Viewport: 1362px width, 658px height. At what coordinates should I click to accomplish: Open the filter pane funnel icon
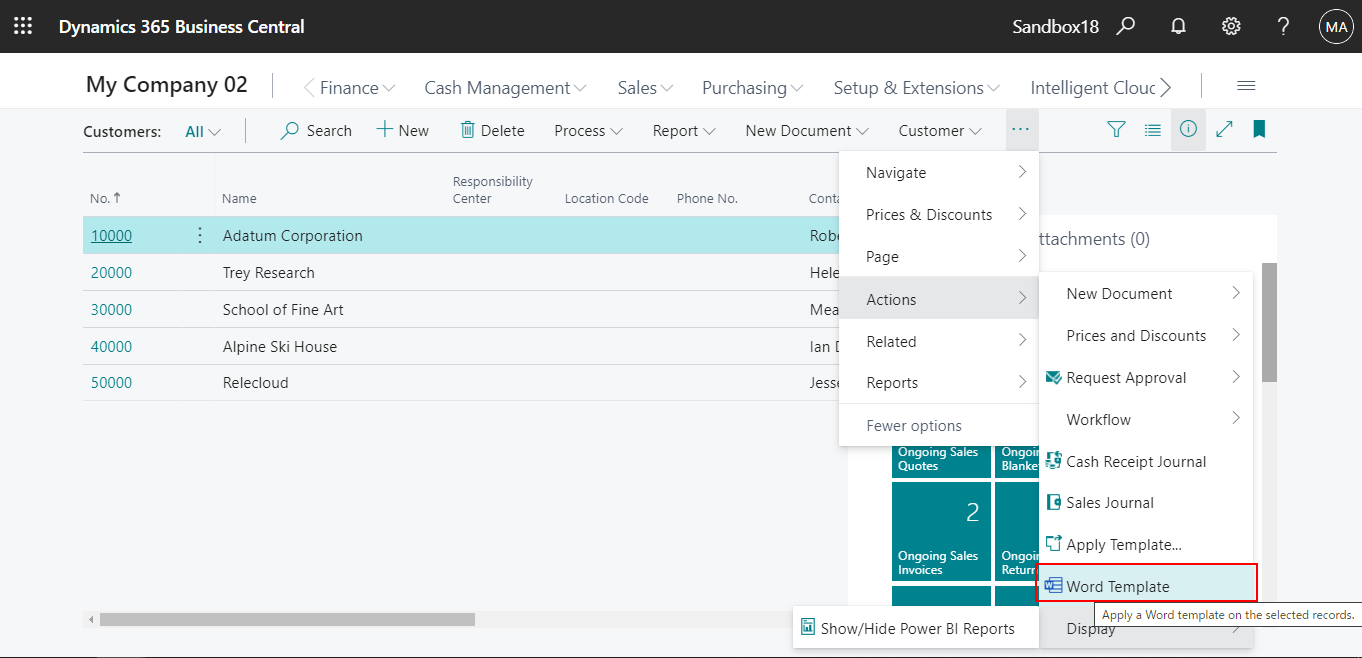tap(1116, 130)
